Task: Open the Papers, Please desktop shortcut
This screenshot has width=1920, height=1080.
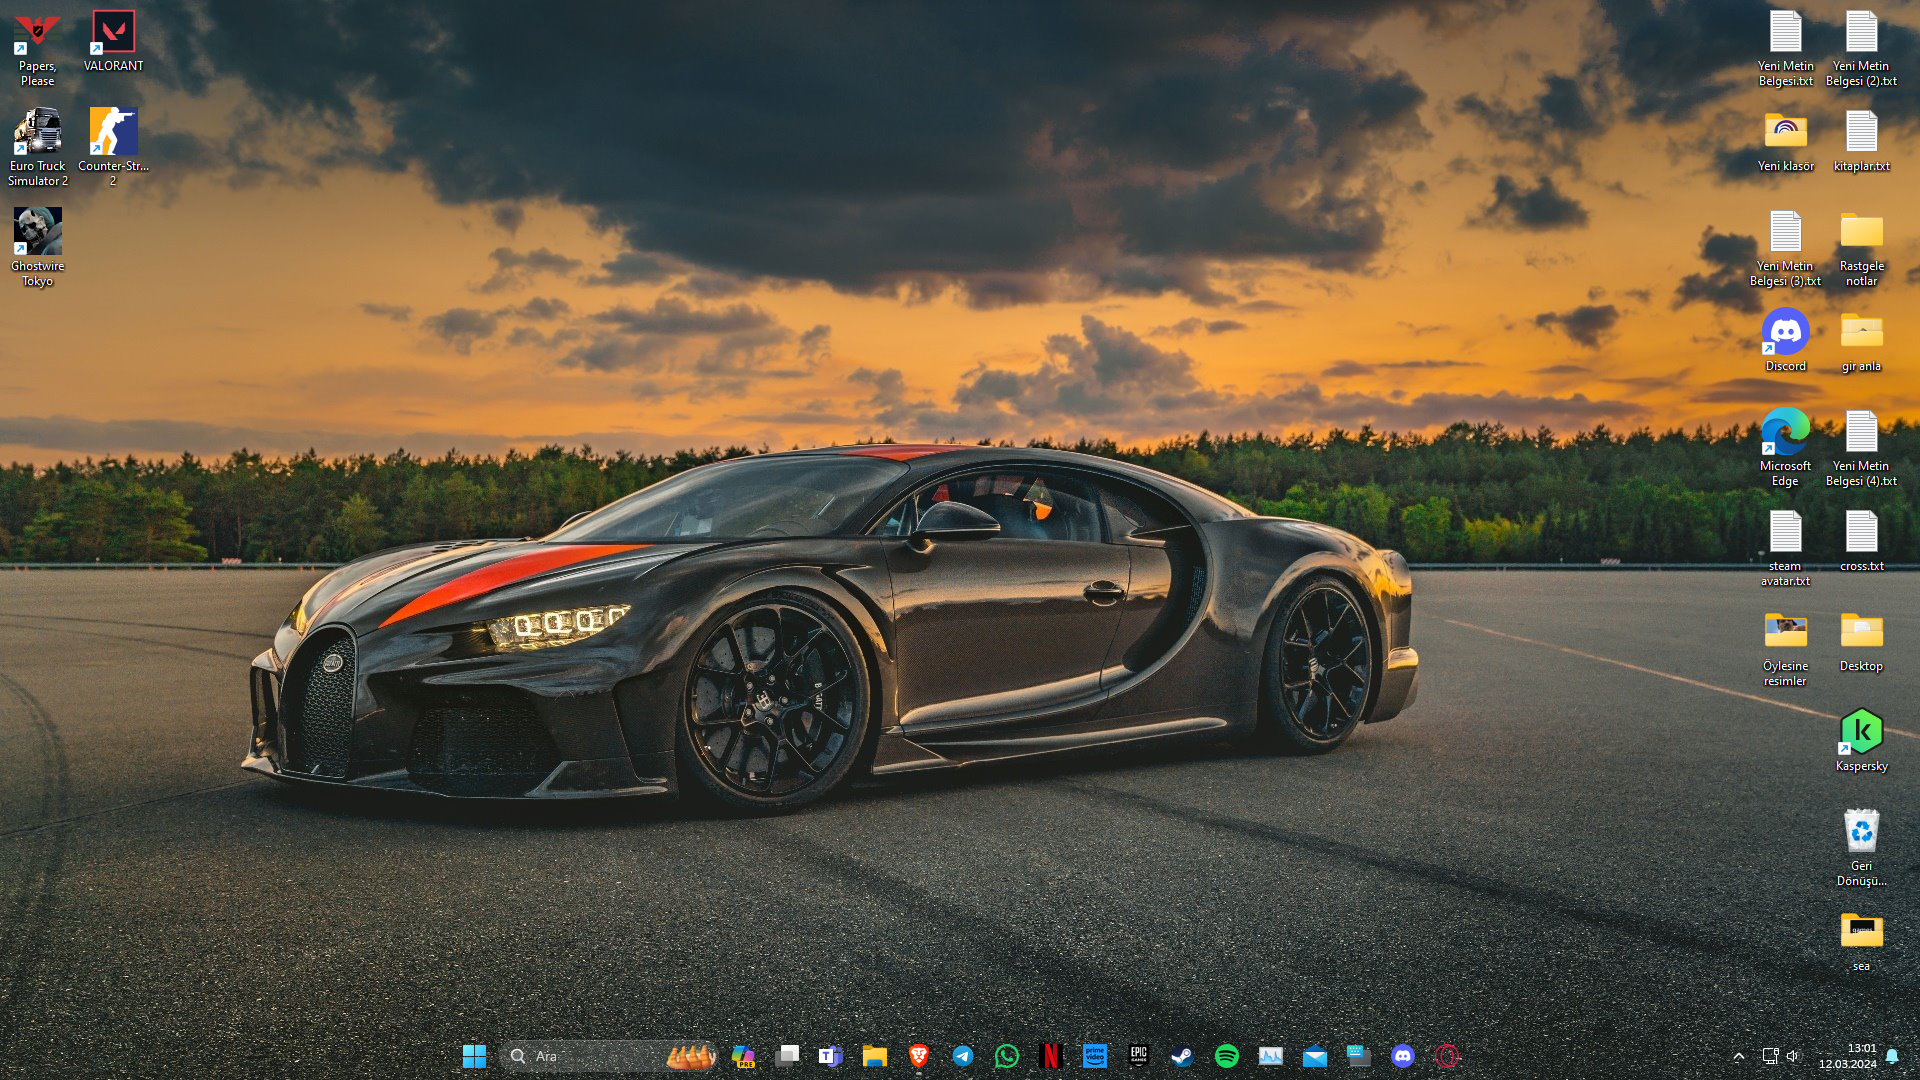Action: click(37, 48)
